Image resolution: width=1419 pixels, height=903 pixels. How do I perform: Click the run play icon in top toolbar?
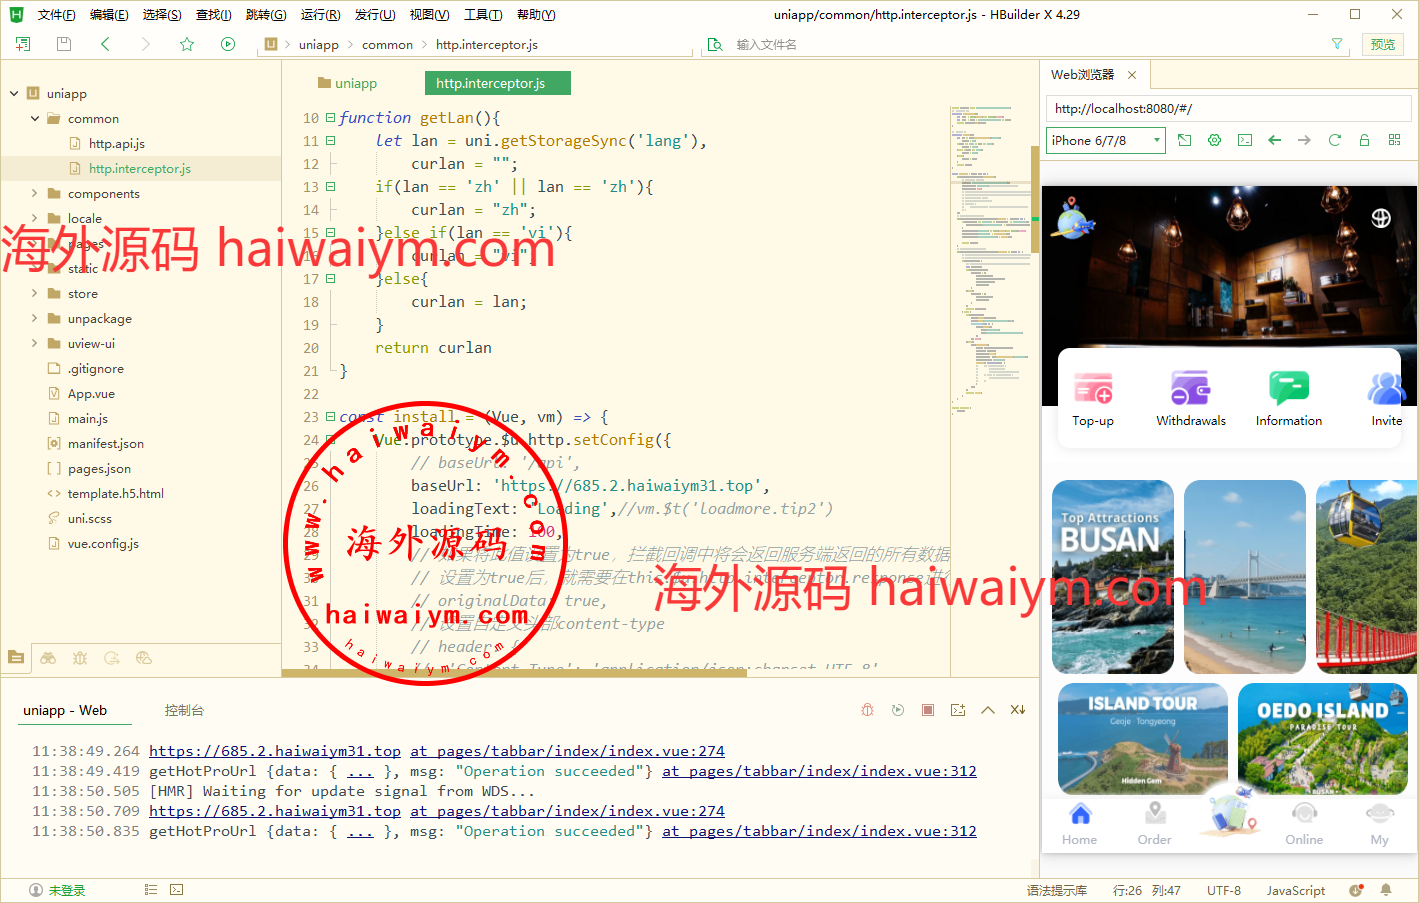coord(228,44)
